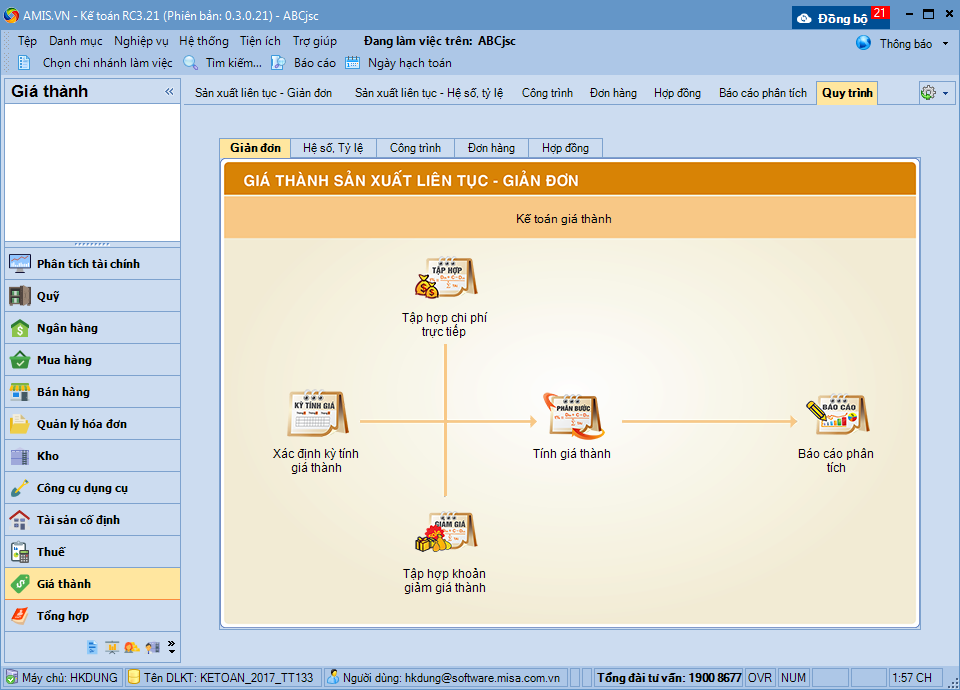Expand the sidebar overflow chevron at bottom
This screenshot has height=690, width=960.
pos(171,646)
